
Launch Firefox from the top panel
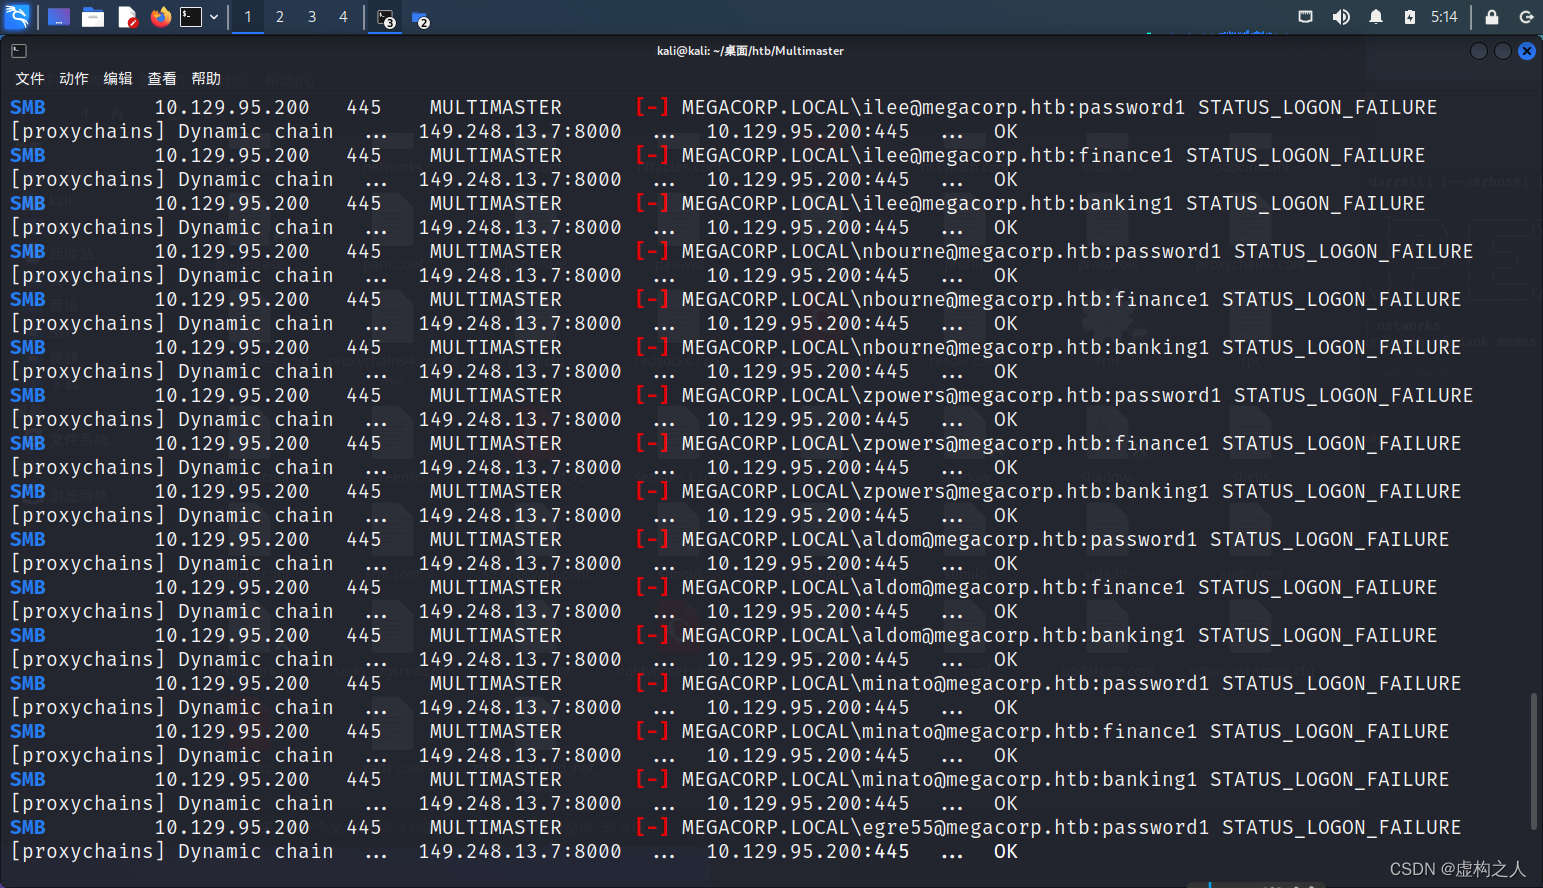click(x=161, y=17)
